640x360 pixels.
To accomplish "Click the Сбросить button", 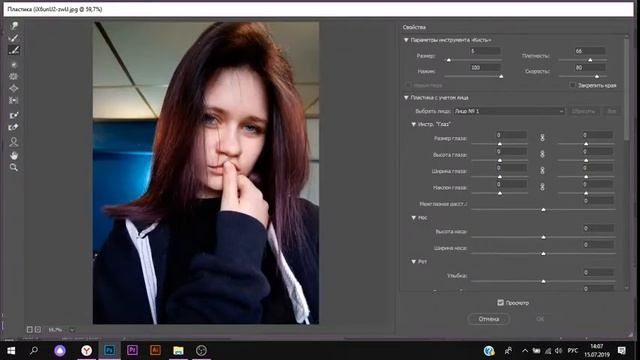I will click(x=584, y=111).
